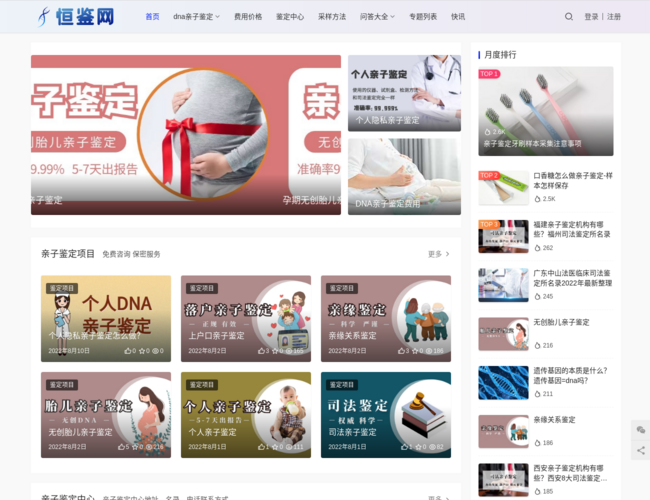Click like icon on 胎儿亲子鉴定 card
Viewport: 650px width, 500px height.
[121, 447]
